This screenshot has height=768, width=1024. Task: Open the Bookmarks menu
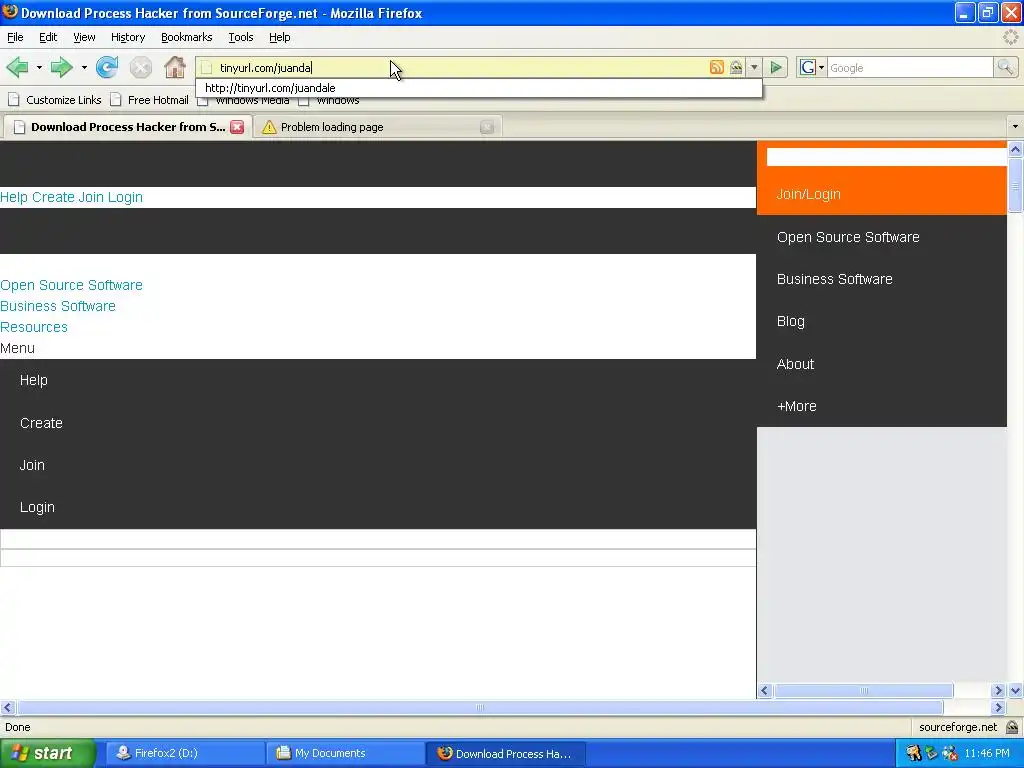[x=187, y=37]
